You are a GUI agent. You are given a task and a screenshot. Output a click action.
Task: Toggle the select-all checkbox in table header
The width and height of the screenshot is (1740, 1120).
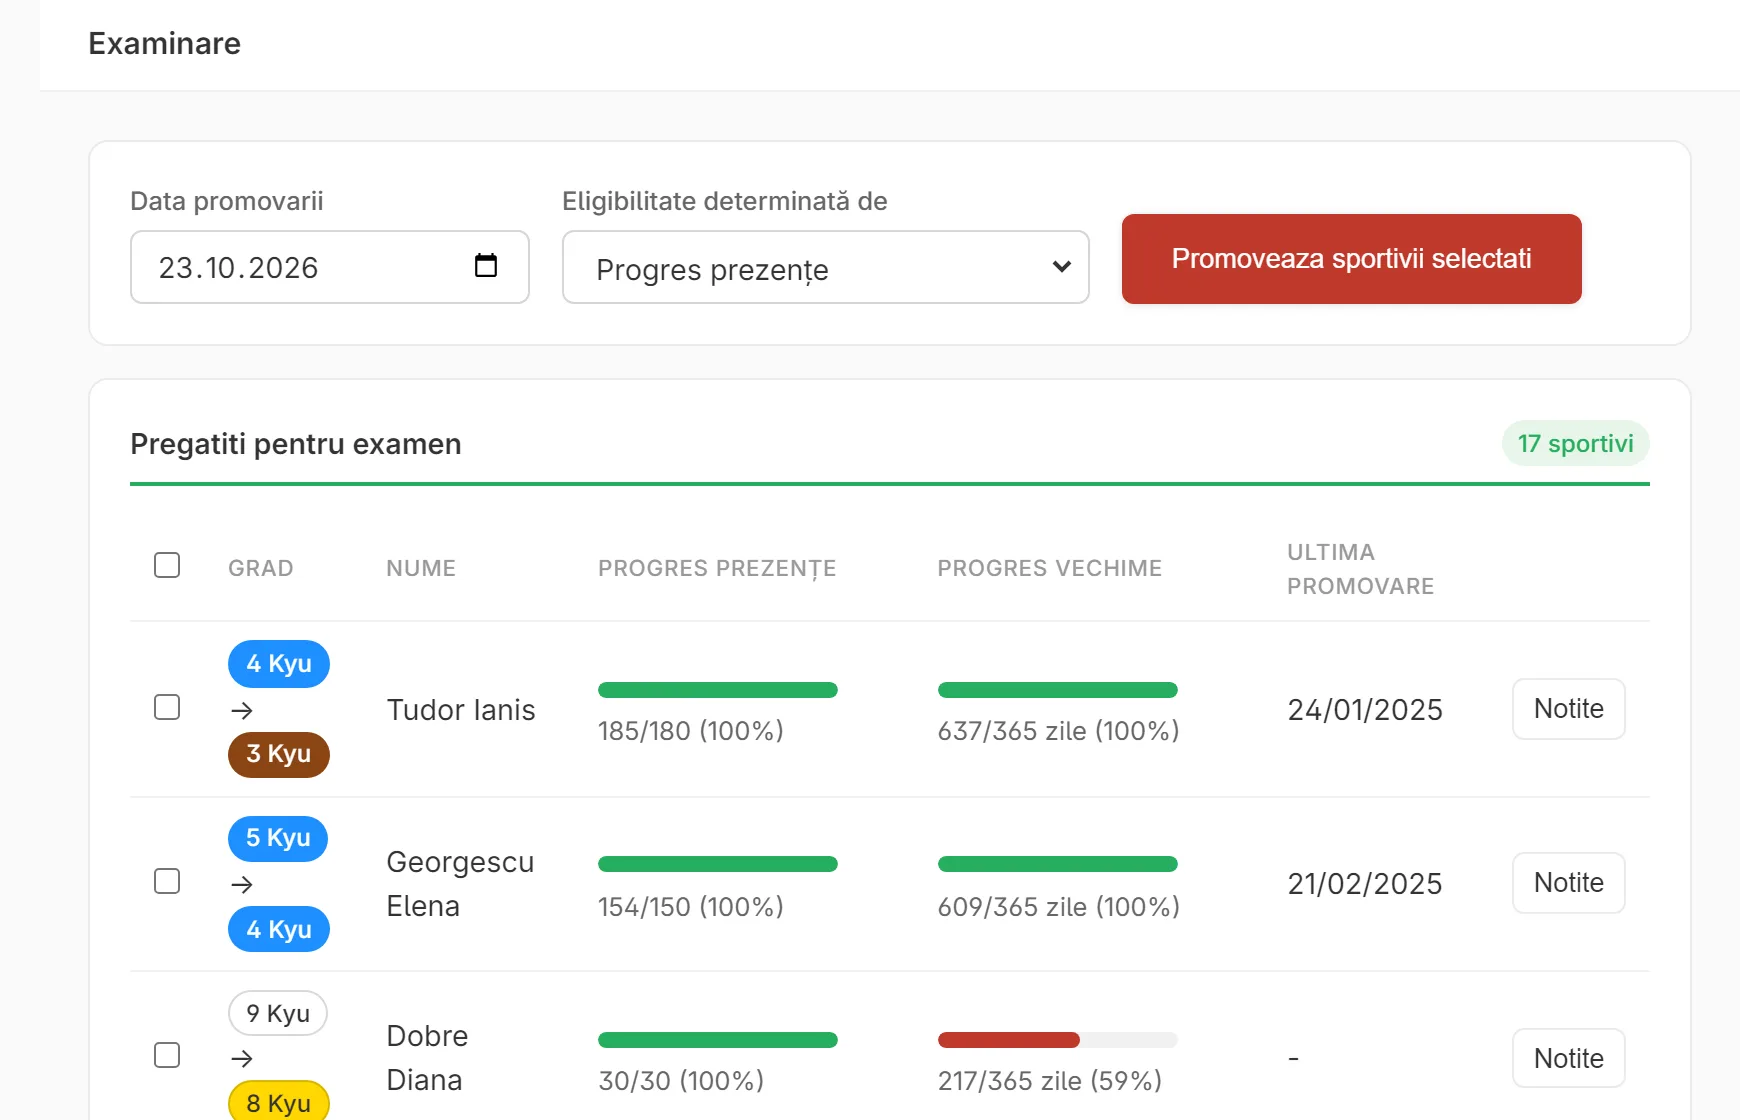167,565
